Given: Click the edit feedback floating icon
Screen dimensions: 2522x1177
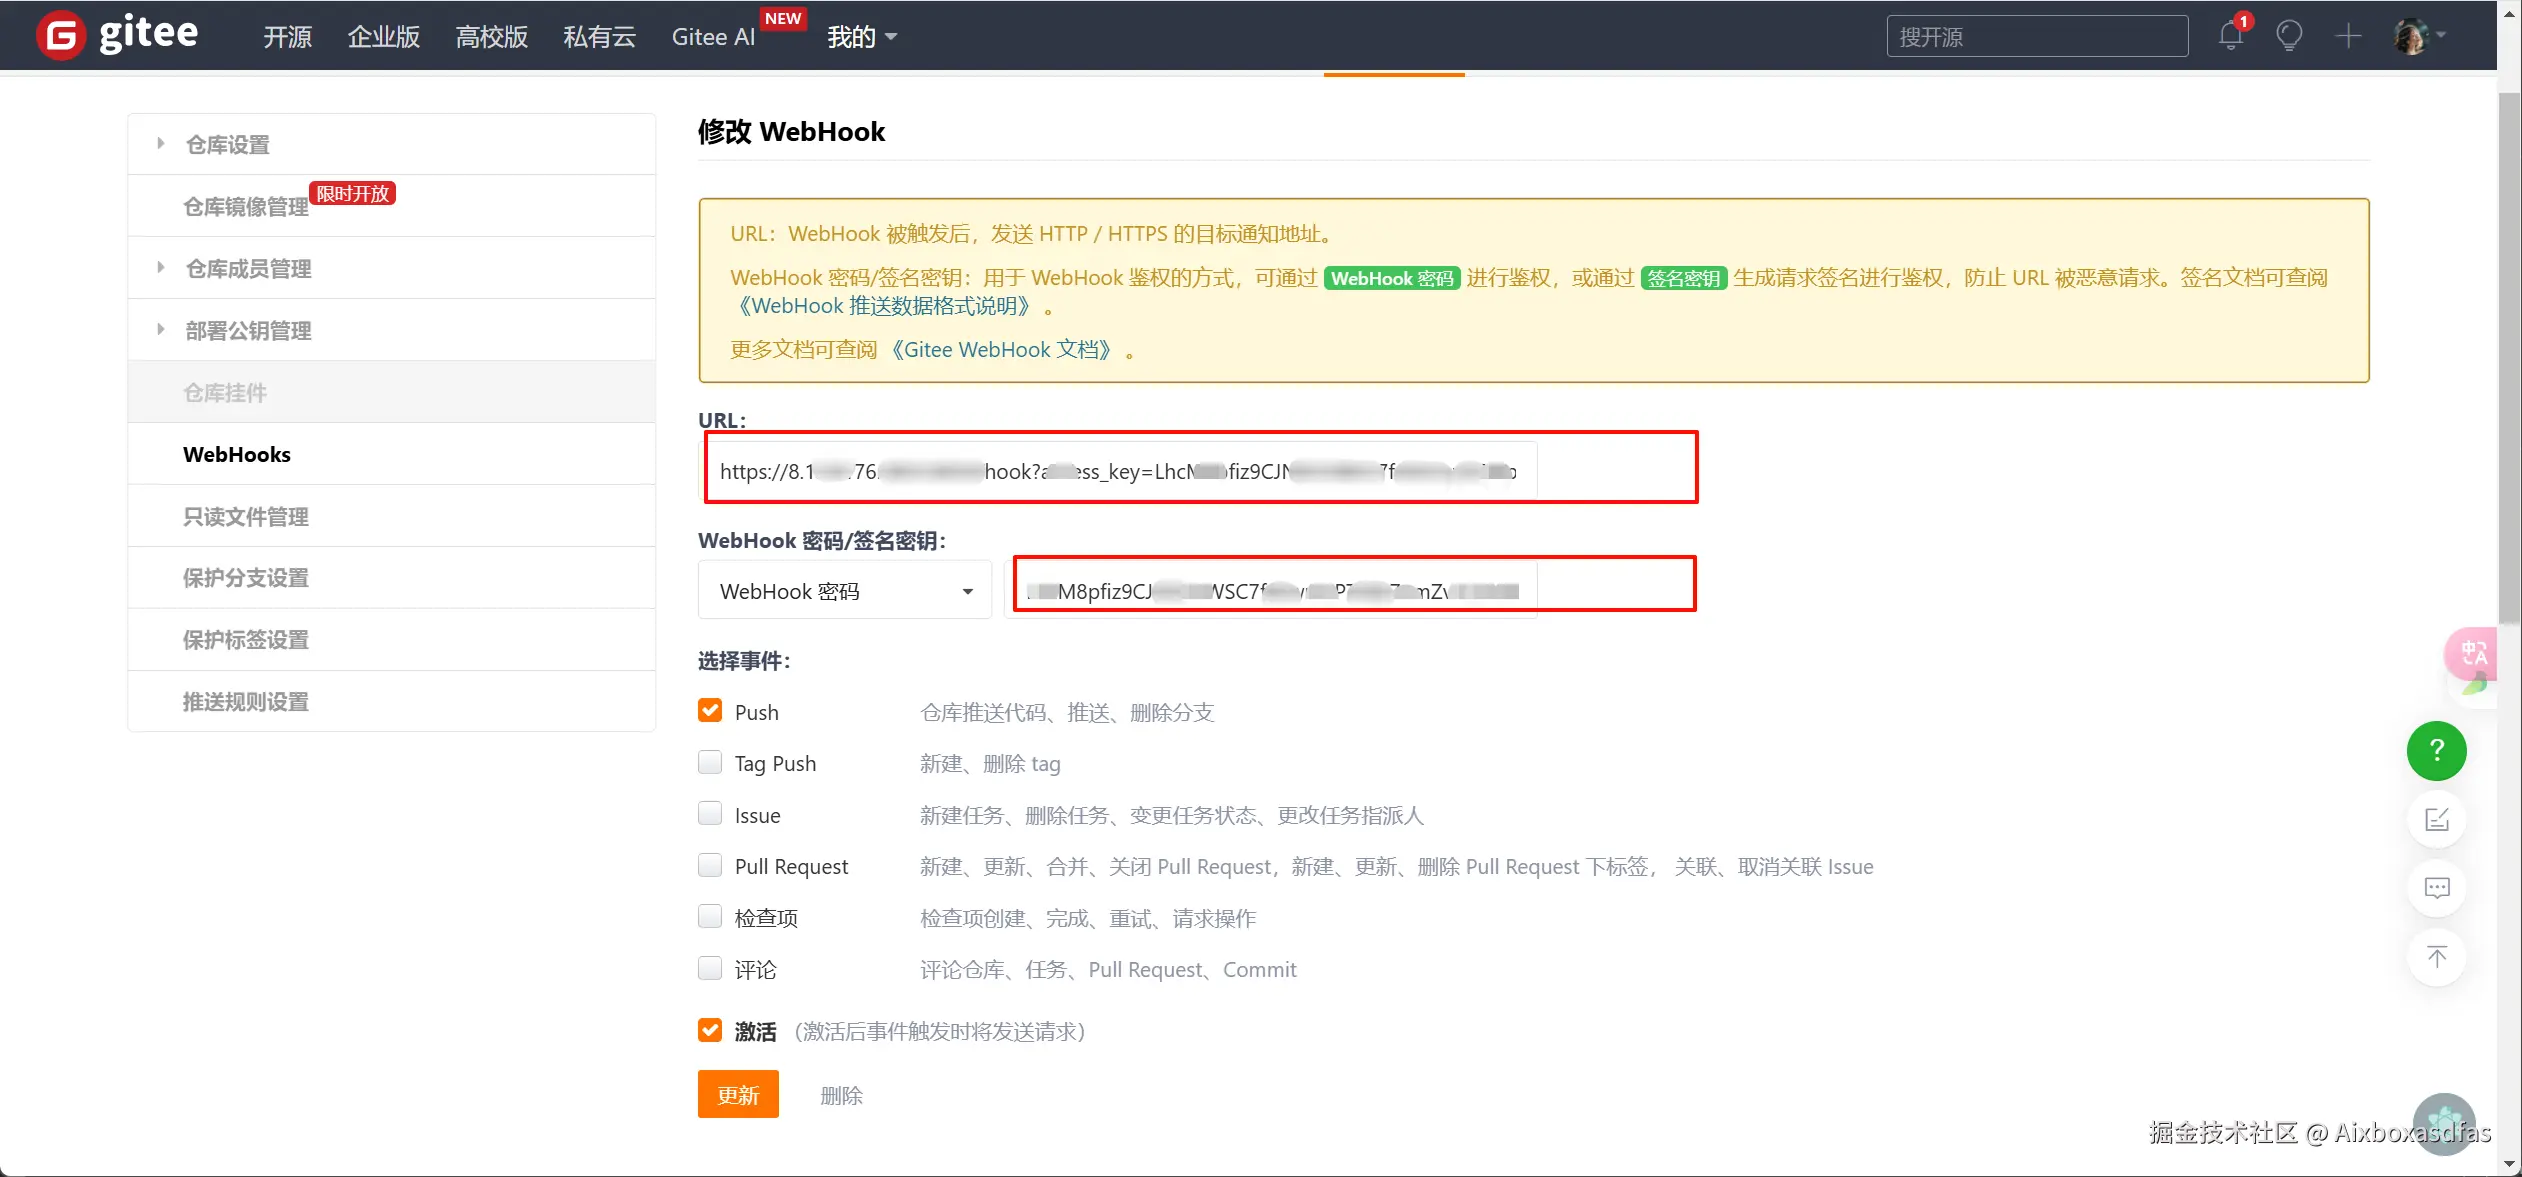Looking at the screenshot, I should coord(2436,820).
